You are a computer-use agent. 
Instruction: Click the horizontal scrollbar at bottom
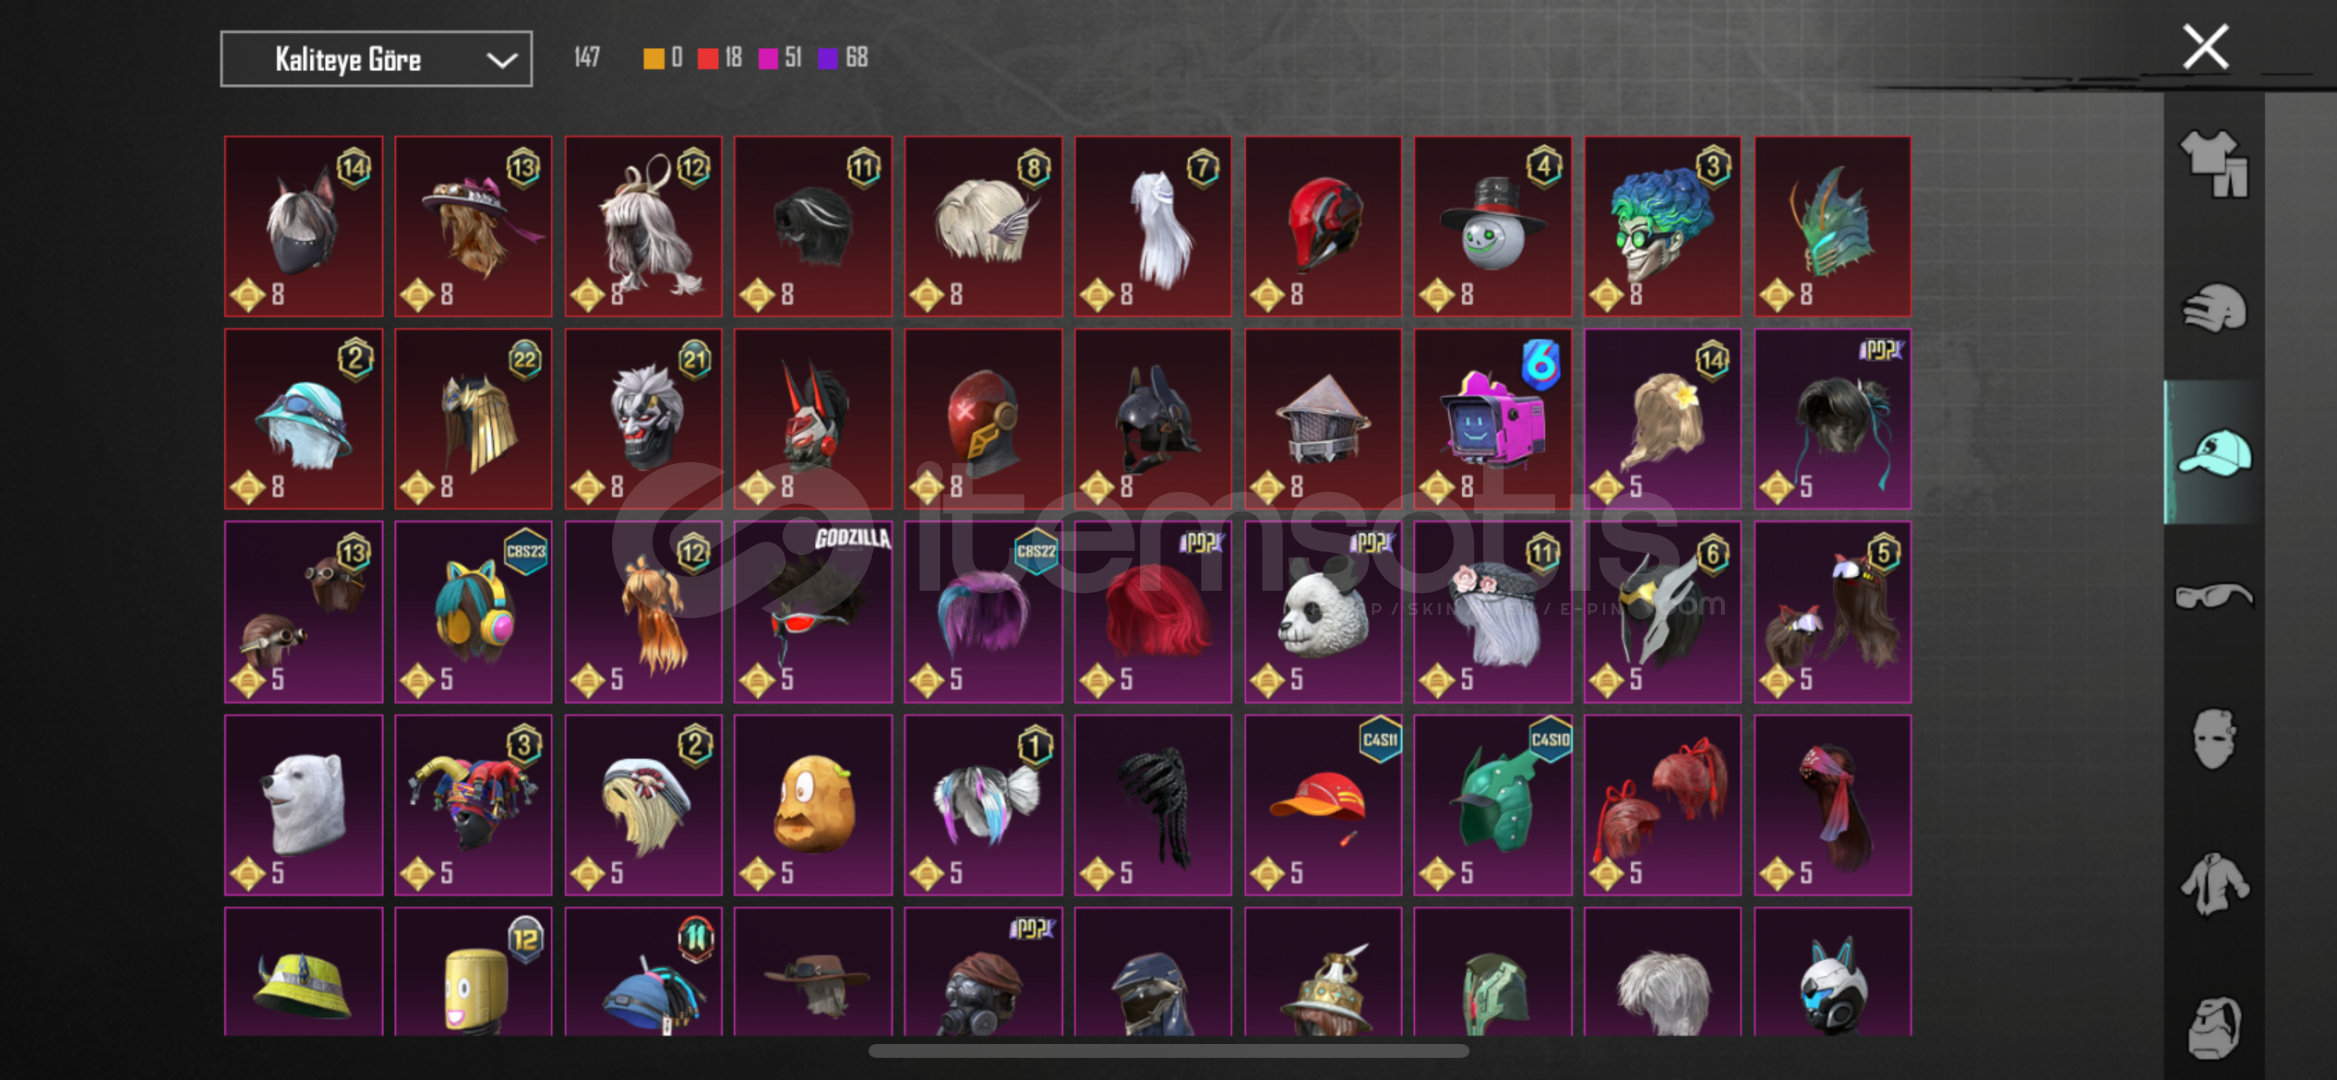click(x=1168, y=1051)
